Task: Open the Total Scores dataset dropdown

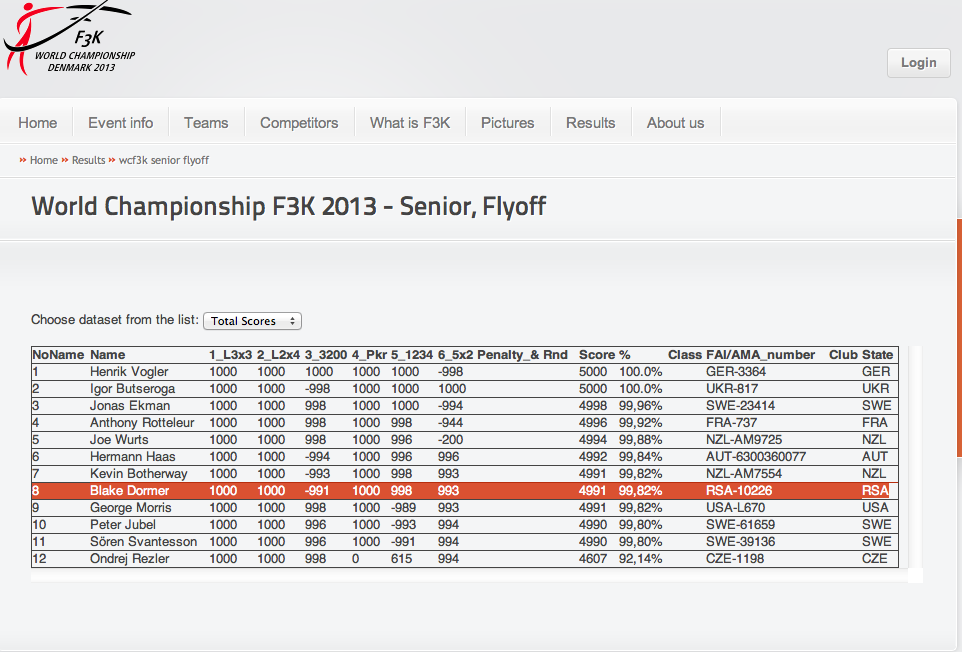Action: pyautogui.click(x=252, y=321)
